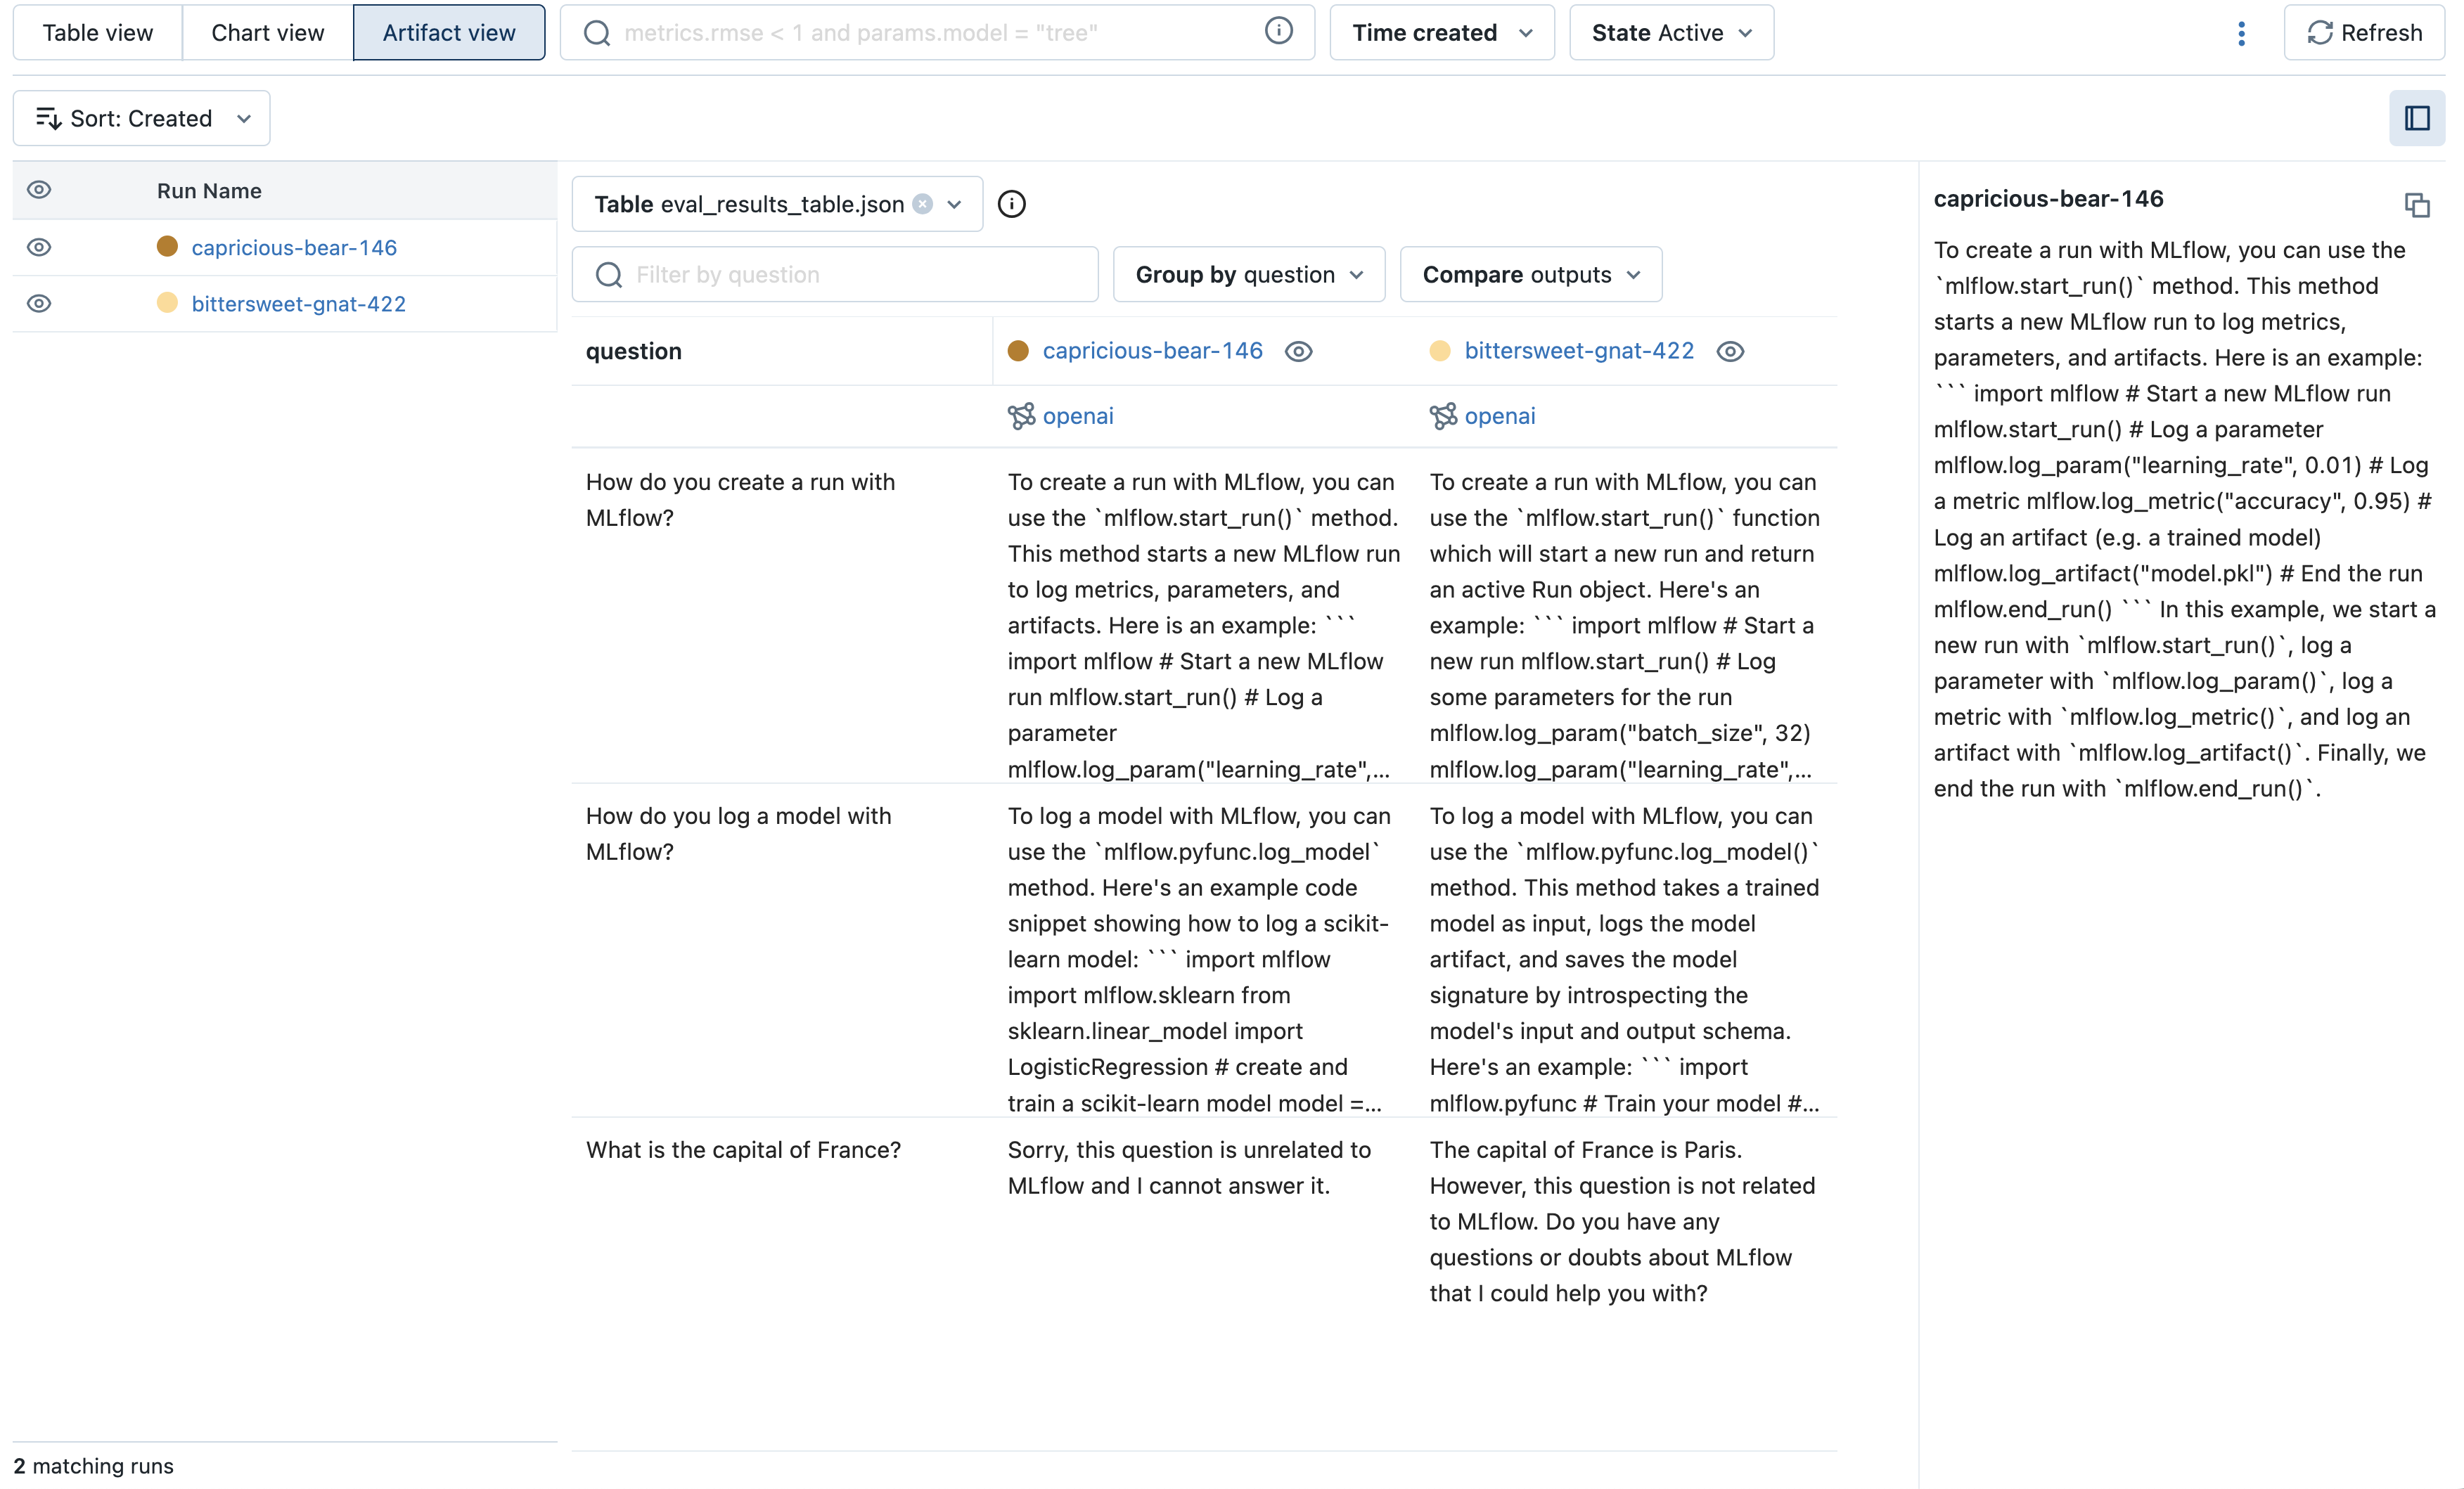The width and height of the screenshot is (2464, 1489).
Task: Click the Filter by question input field
Action: [836, 275]
